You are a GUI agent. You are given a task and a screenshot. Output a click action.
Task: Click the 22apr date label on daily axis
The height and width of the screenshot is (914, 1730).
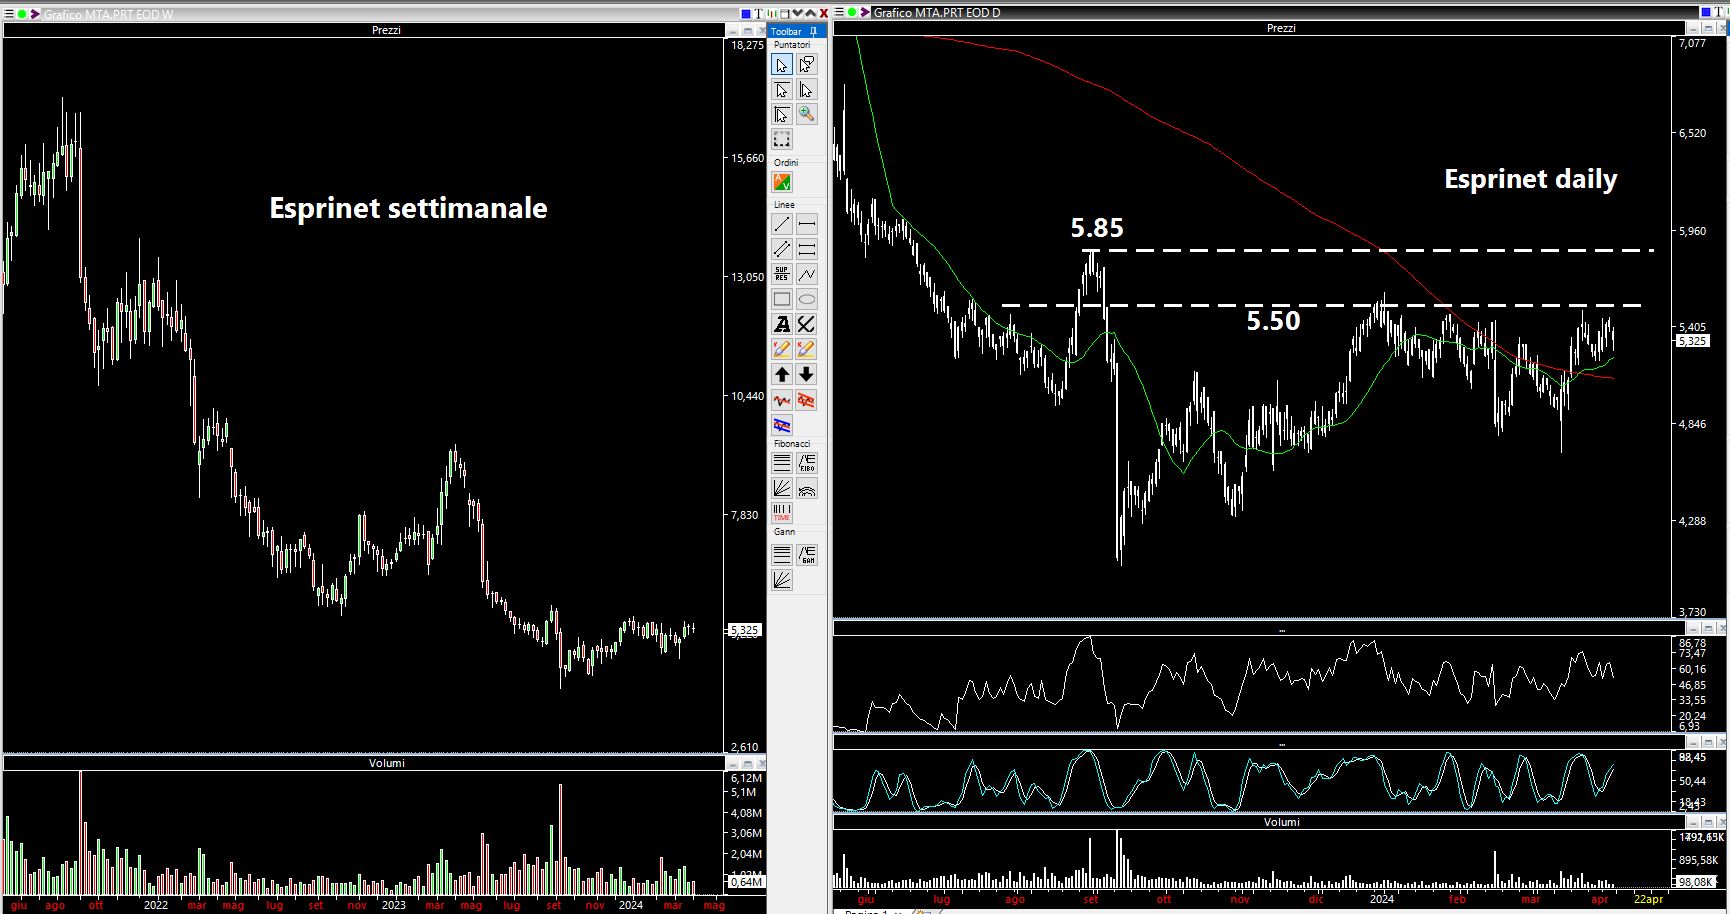pos(1648,899)
